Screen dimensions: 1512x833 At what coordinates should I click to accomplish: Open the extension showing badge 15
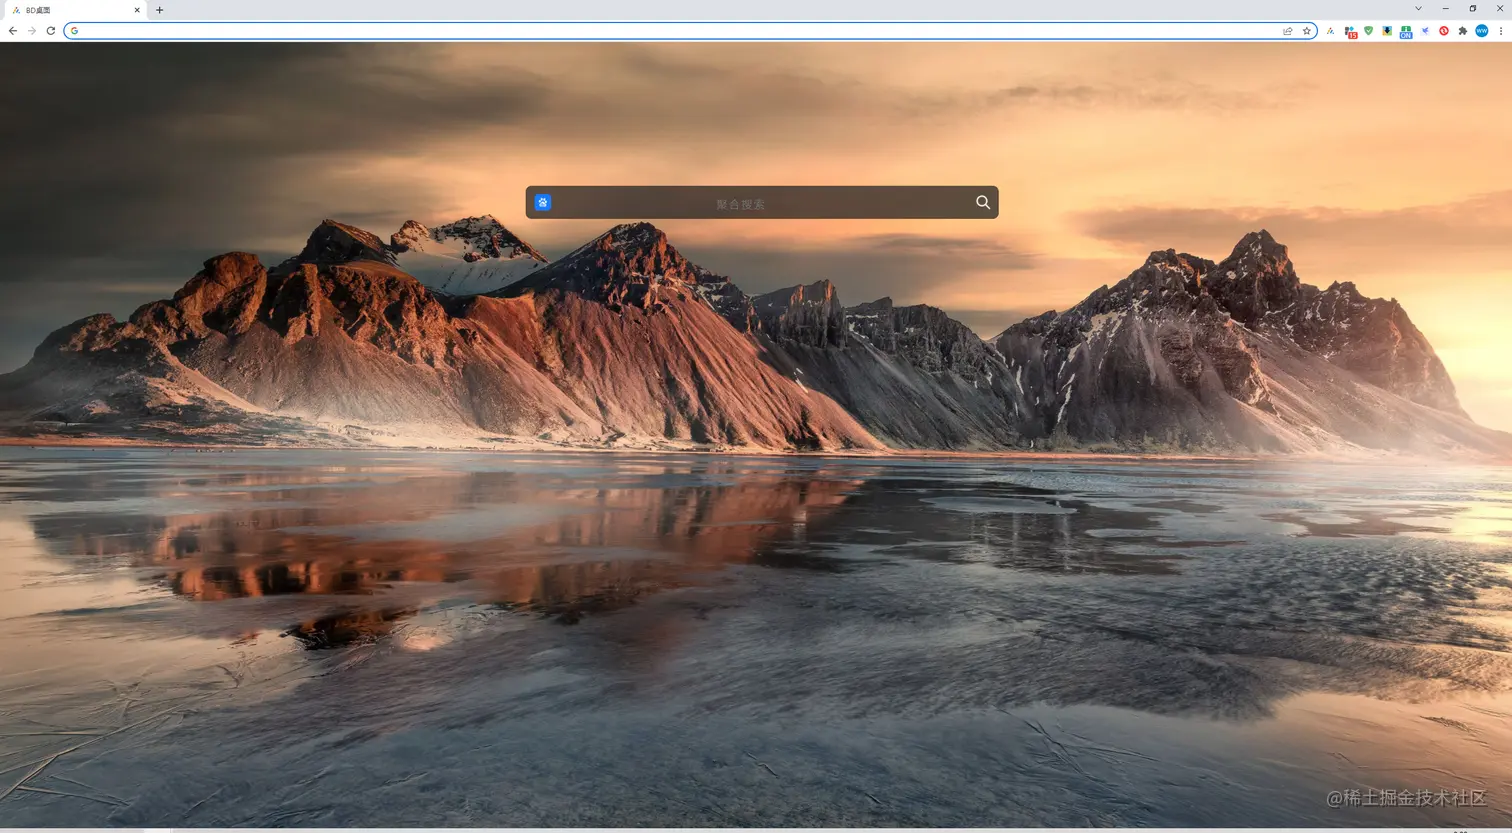(1350, 32)
